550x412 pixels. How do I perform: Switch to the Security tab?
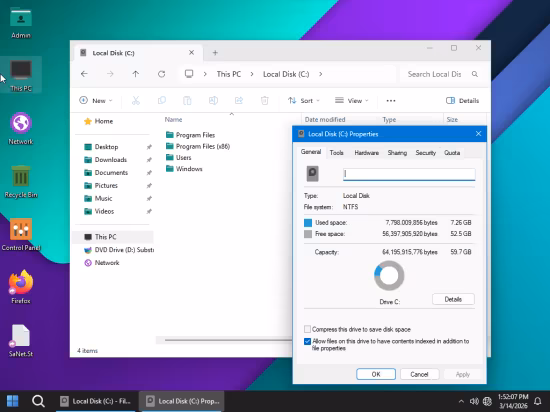425,153
